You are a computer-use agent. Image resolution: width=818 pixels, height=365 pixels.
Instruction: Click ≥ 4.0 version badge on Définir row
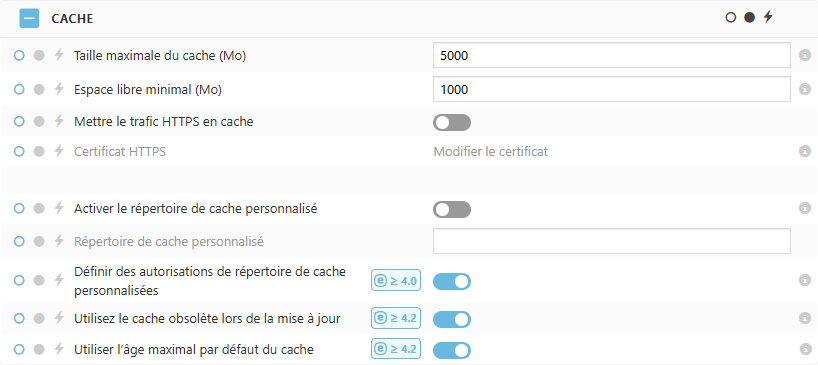pos(396,281)
